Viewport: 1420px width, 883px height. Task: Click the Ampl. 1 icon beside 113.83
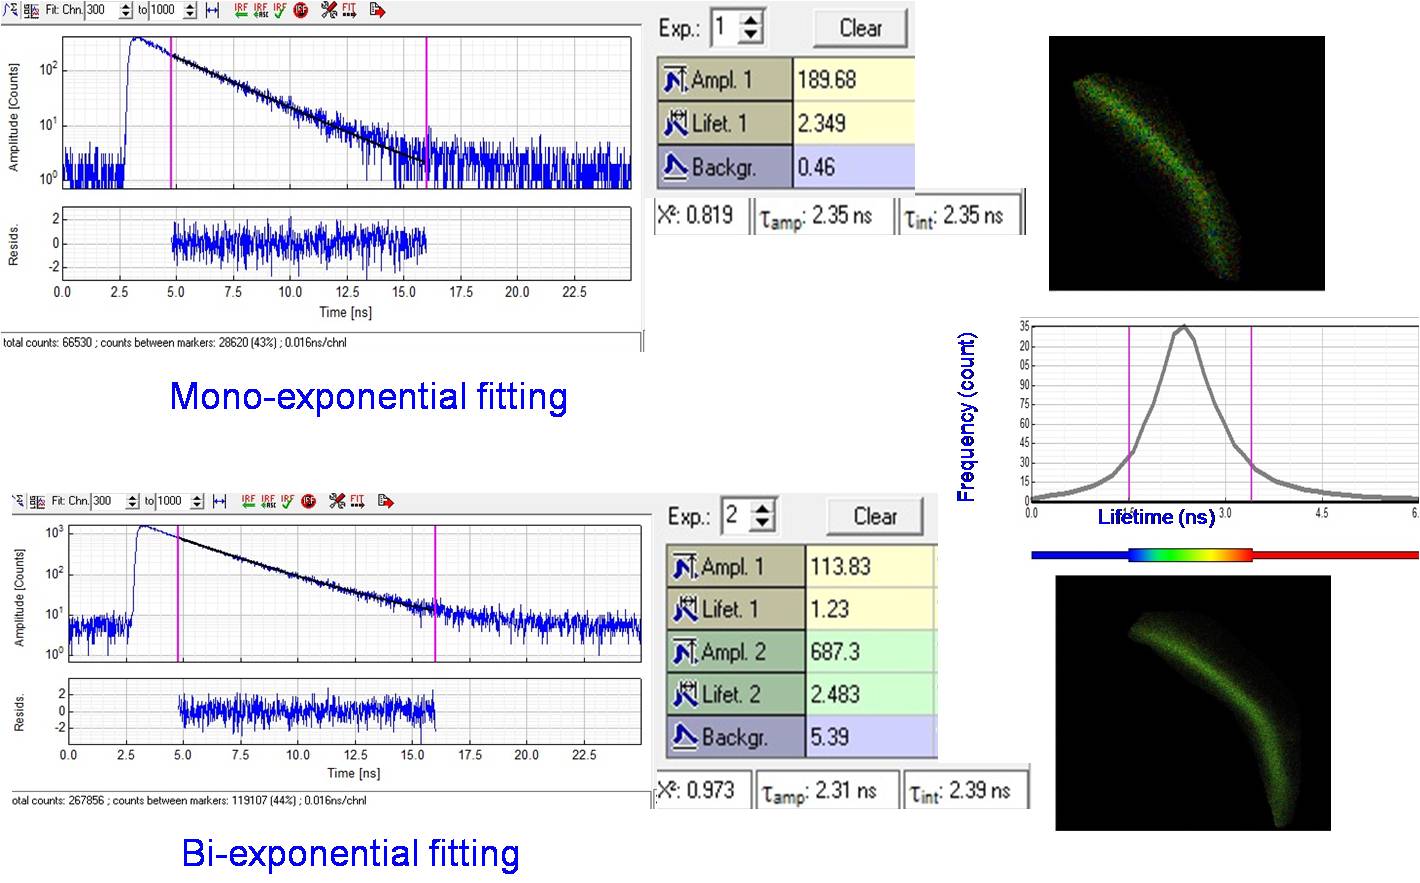[x=685, y=567]
